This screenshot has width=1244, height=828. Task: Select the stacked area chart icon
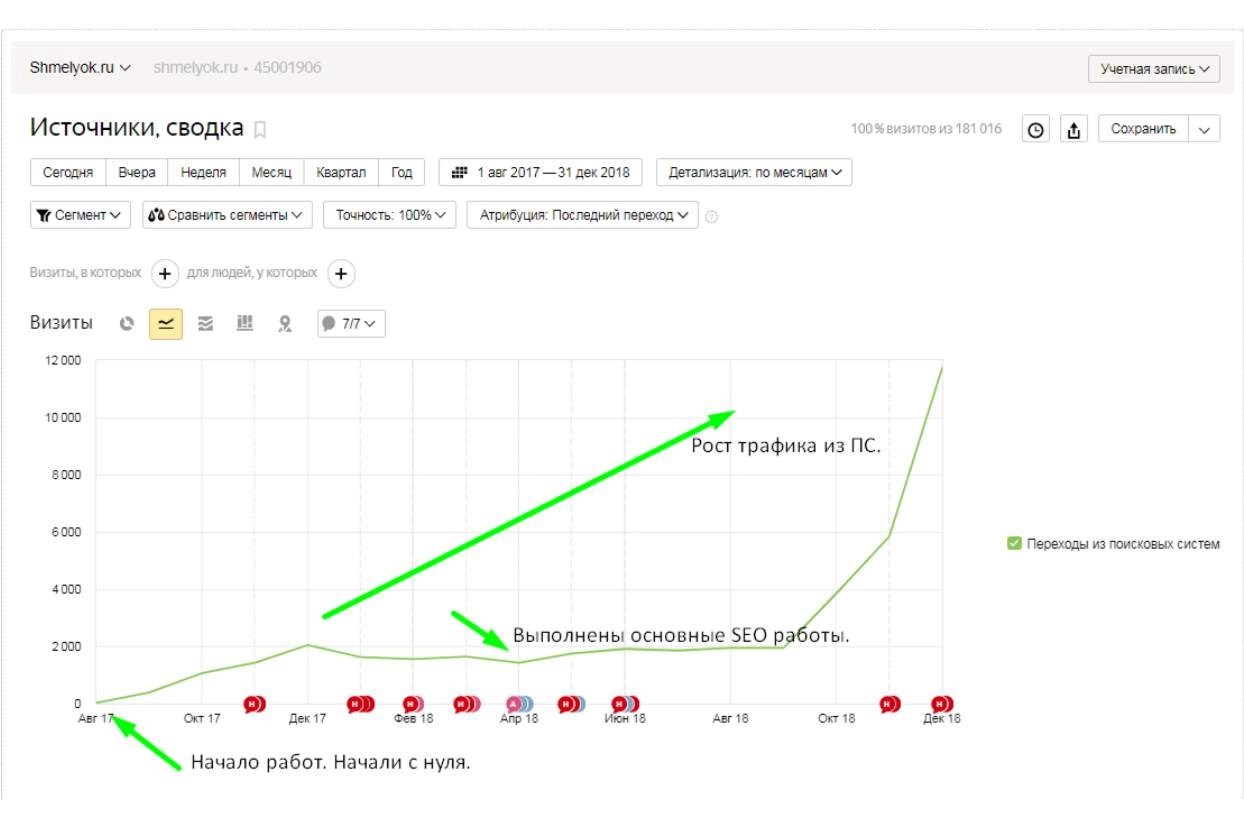205,324
